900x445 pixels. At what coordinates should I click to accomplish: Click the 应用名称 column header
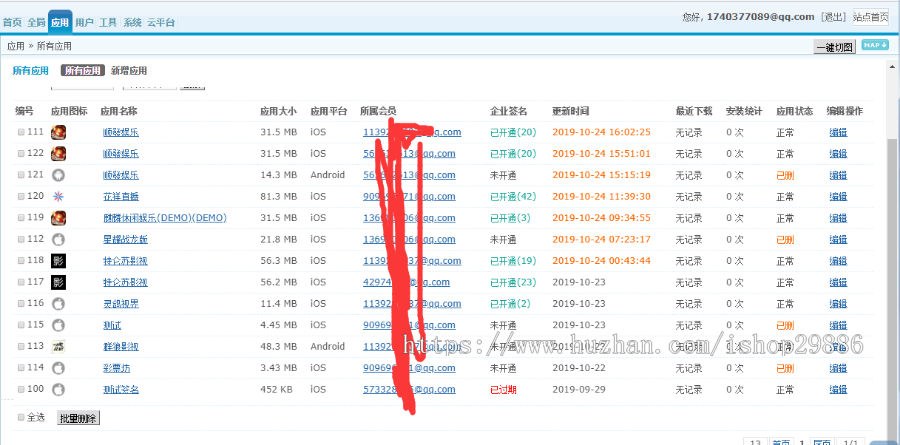click(119, 111)
